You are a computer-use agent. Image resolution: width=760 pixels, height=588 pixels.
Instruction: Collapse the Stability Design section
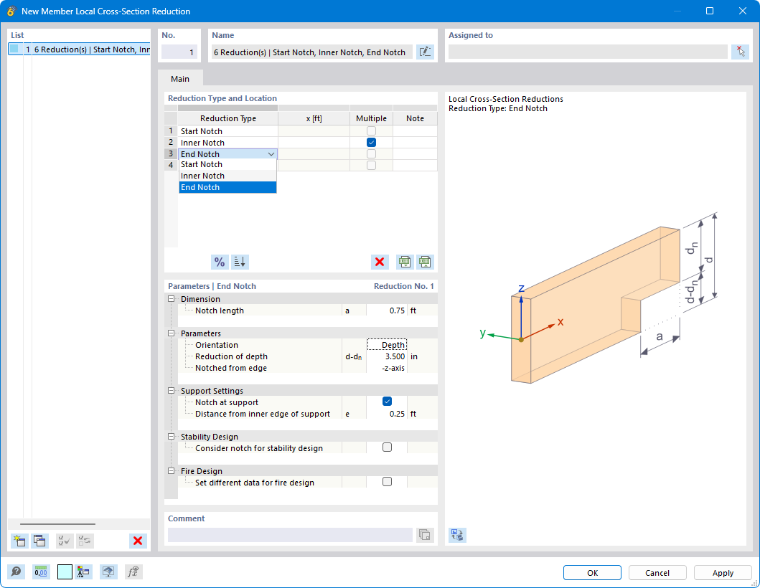pos(171,437)
